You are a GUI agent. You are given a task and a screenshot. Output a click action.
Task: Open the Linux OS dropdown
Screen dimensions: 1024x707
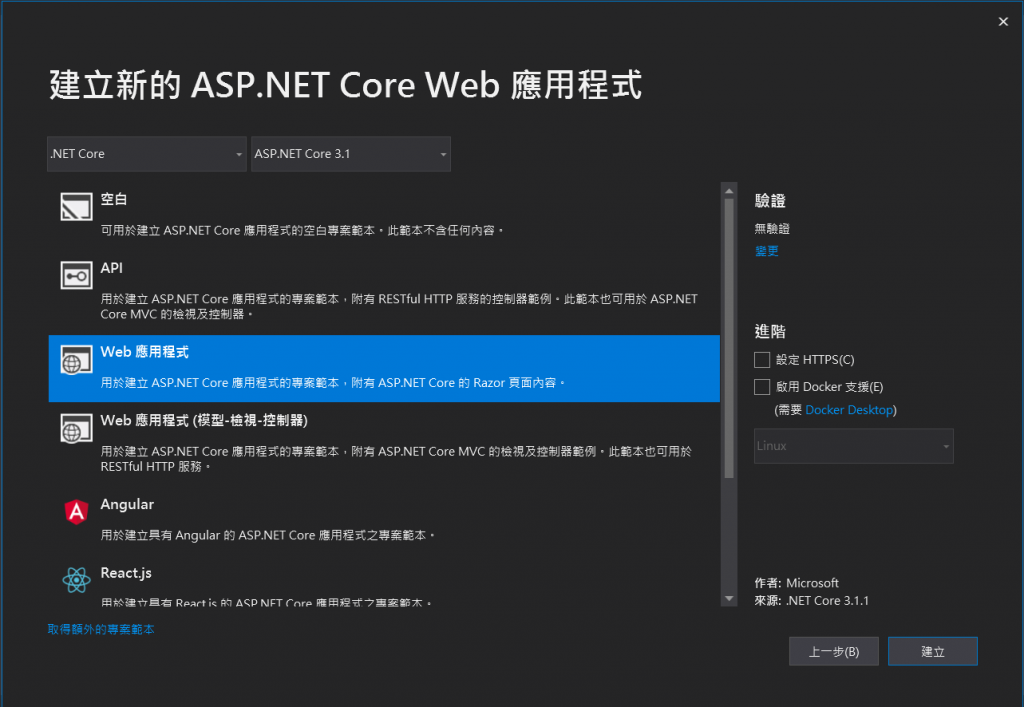[854, 446]
